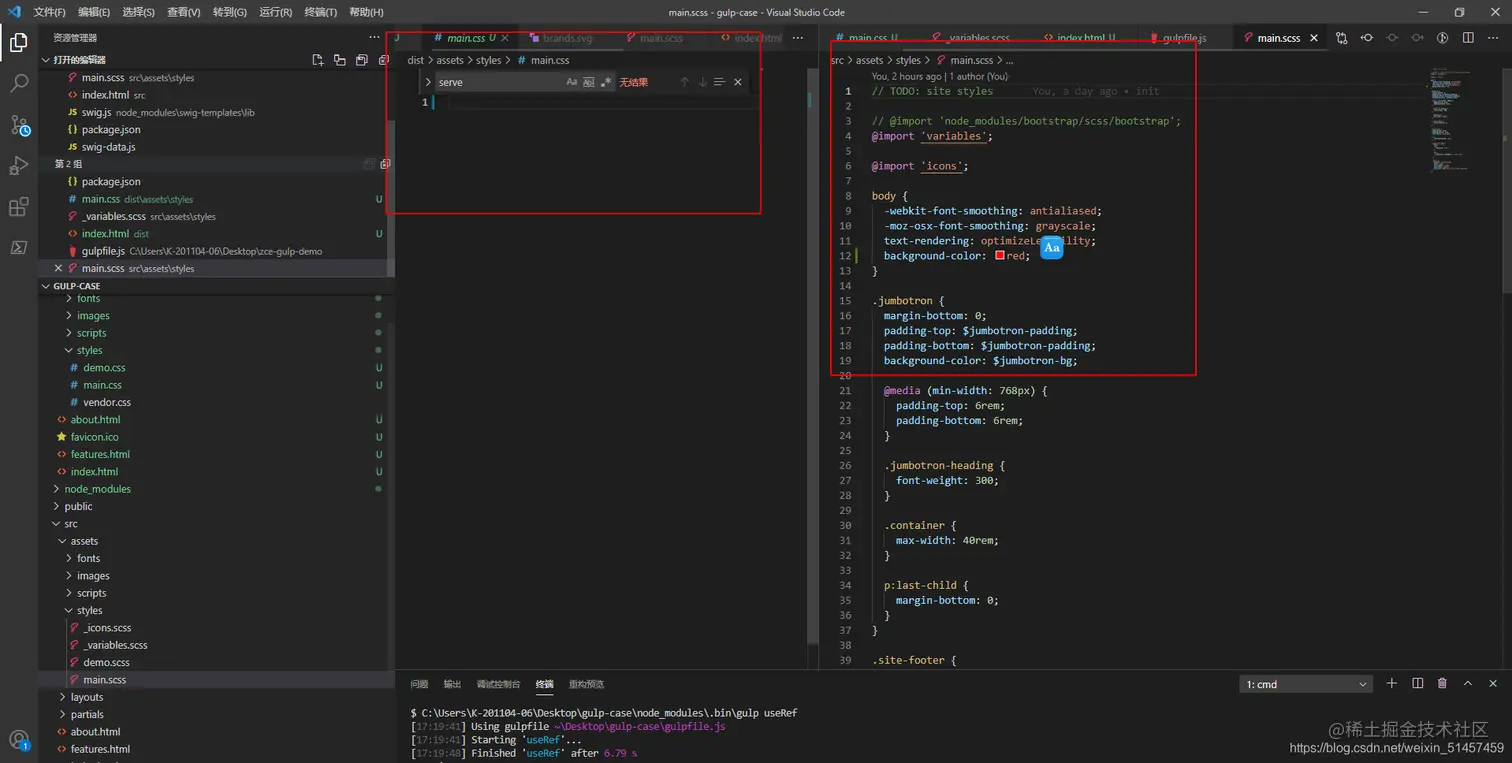Viewport: 1512px width, 763px height.
Task: Switch to the 问题 panel tab
Action: [419, 684]
